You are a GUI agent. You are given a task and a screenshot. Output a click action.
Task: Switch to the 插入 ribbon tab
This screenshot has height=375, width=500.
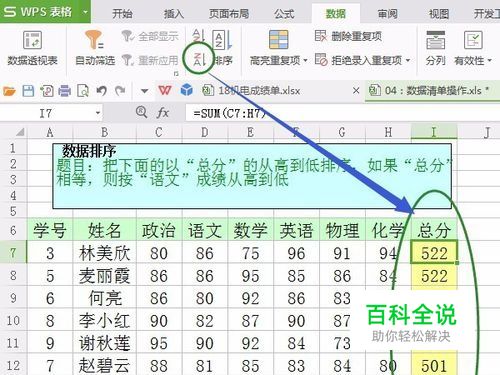[174, 14]
